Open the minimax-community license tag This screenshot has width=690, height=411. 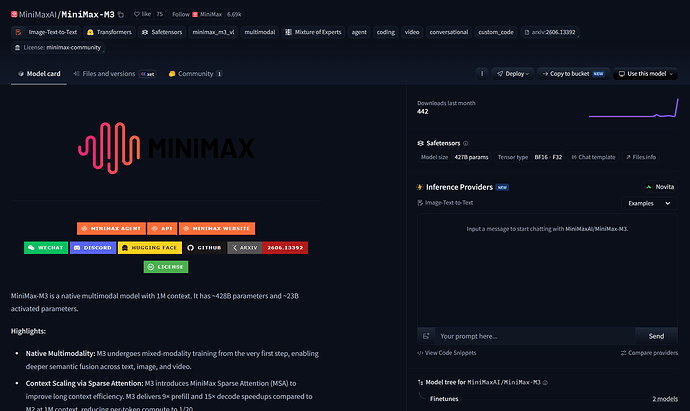58,48
